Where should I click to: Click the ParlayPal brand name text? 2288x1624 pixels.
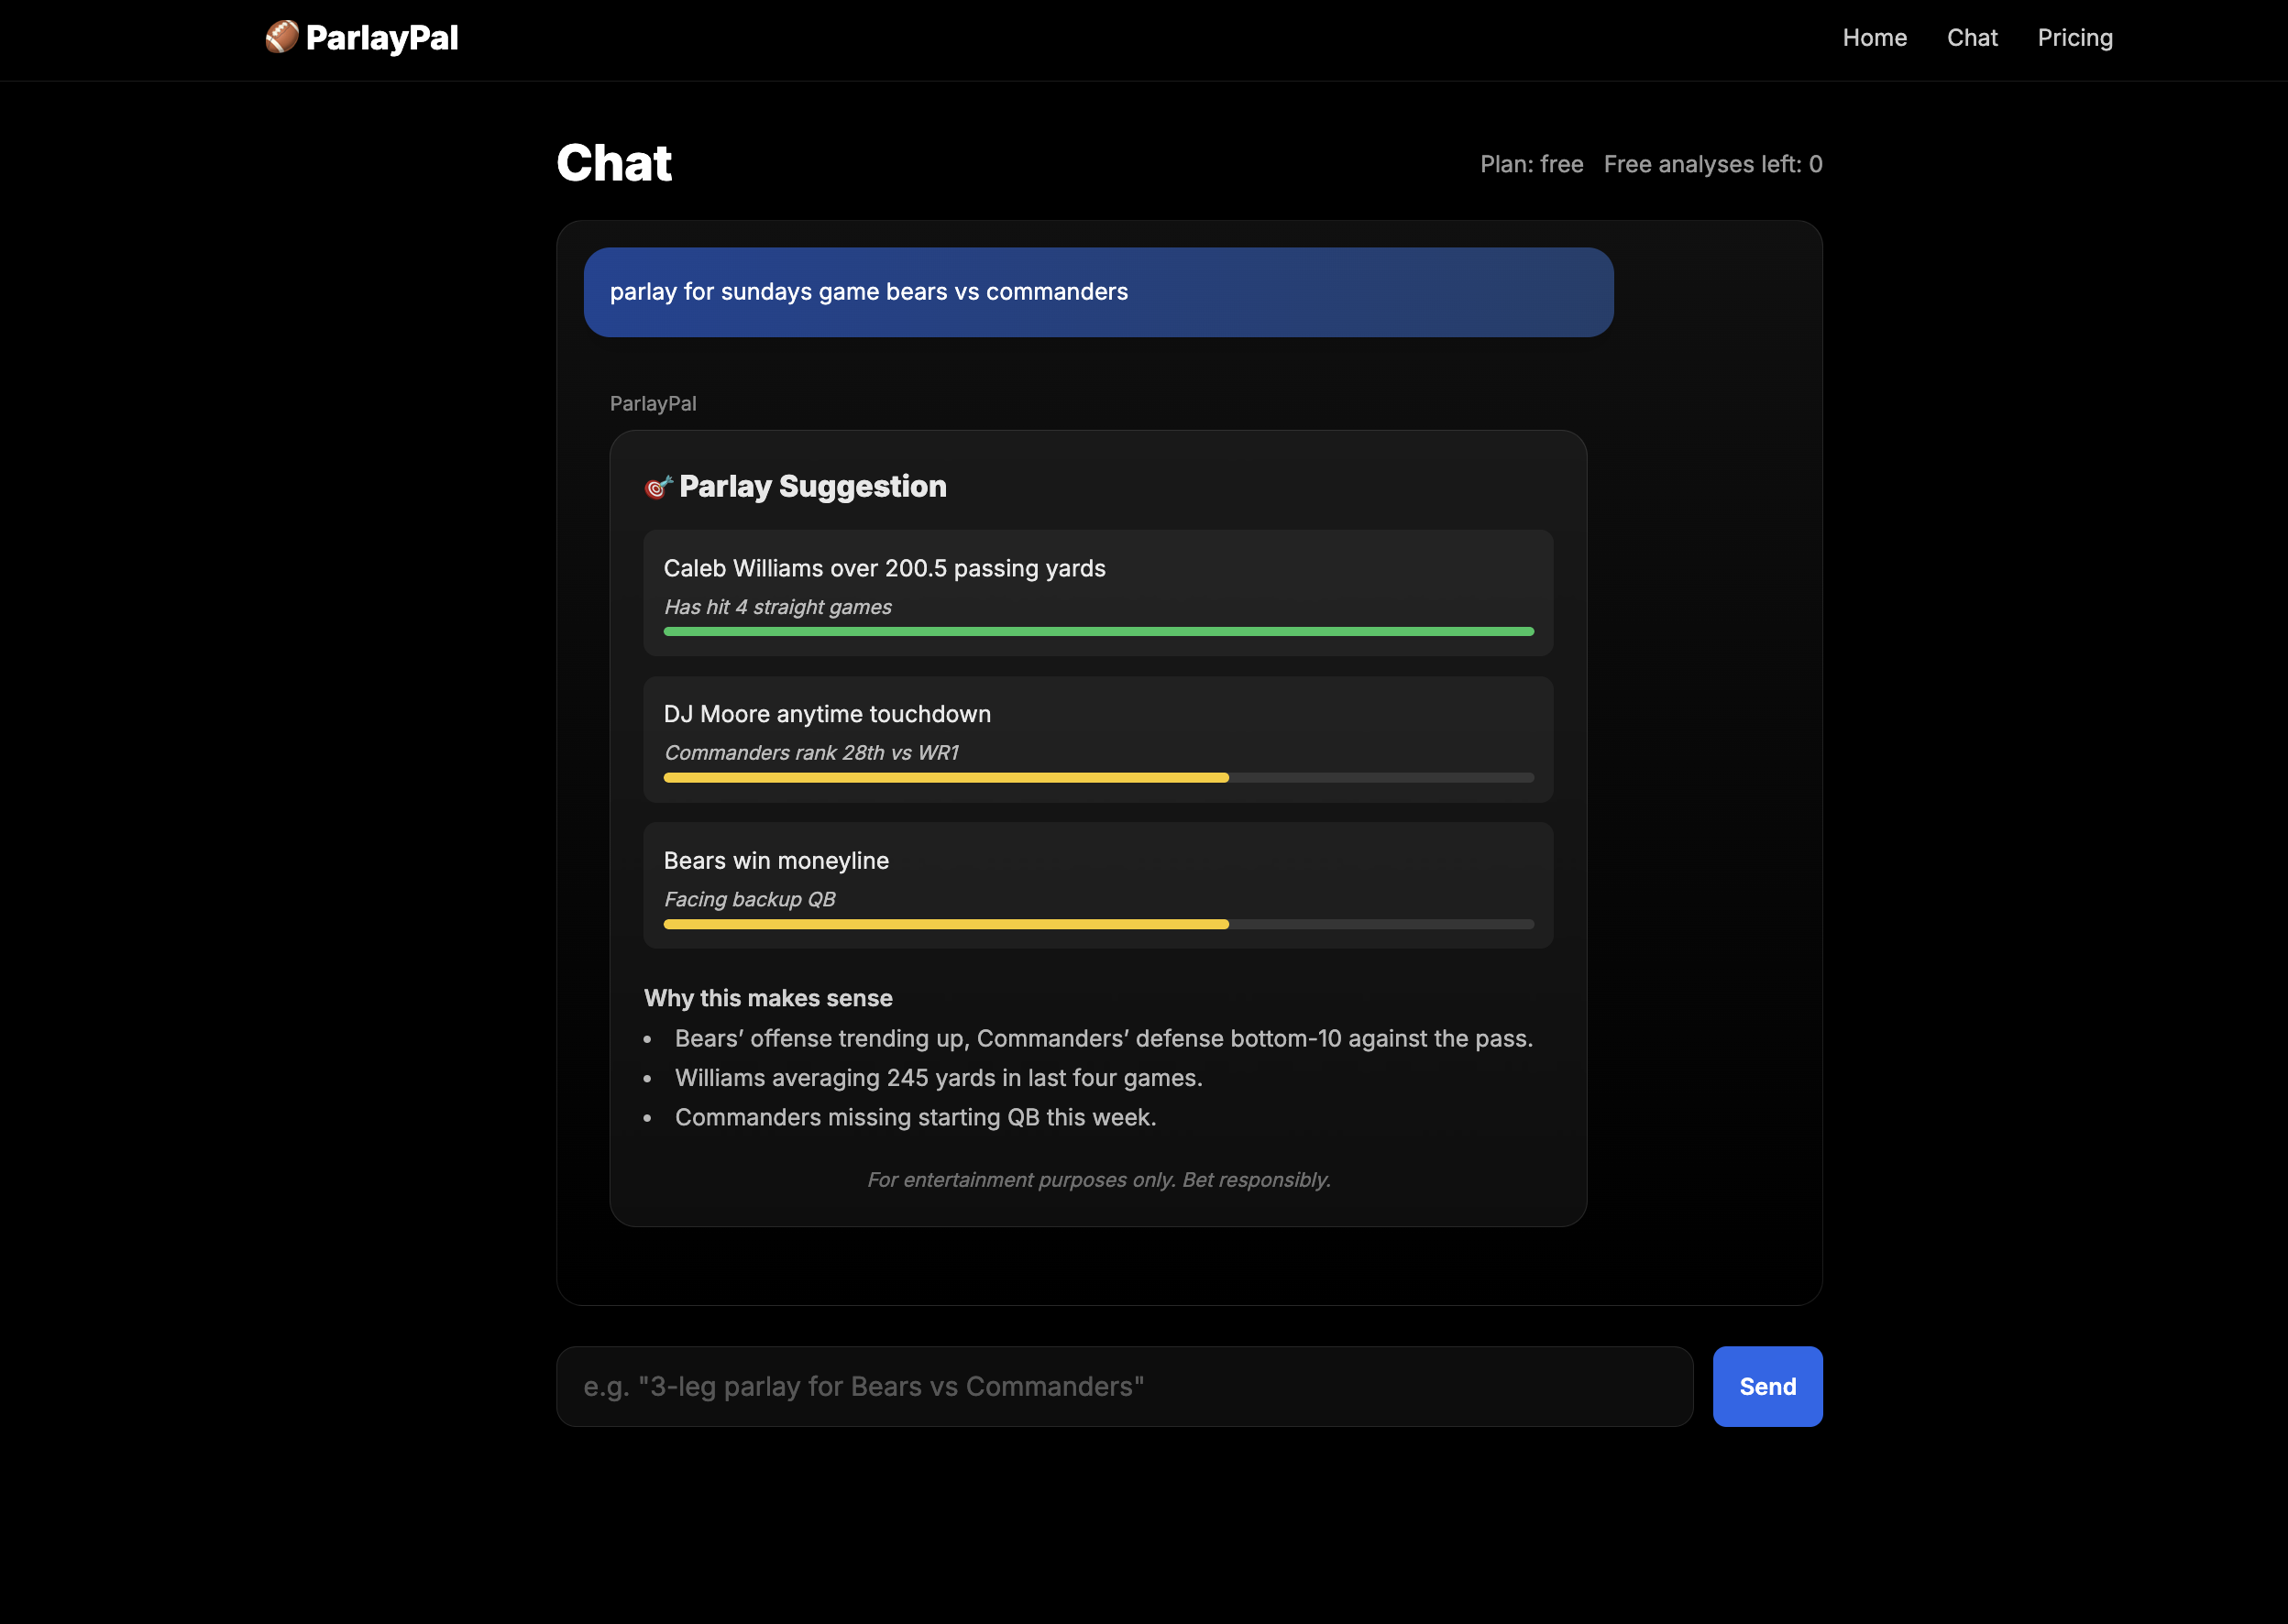point(381,38)
